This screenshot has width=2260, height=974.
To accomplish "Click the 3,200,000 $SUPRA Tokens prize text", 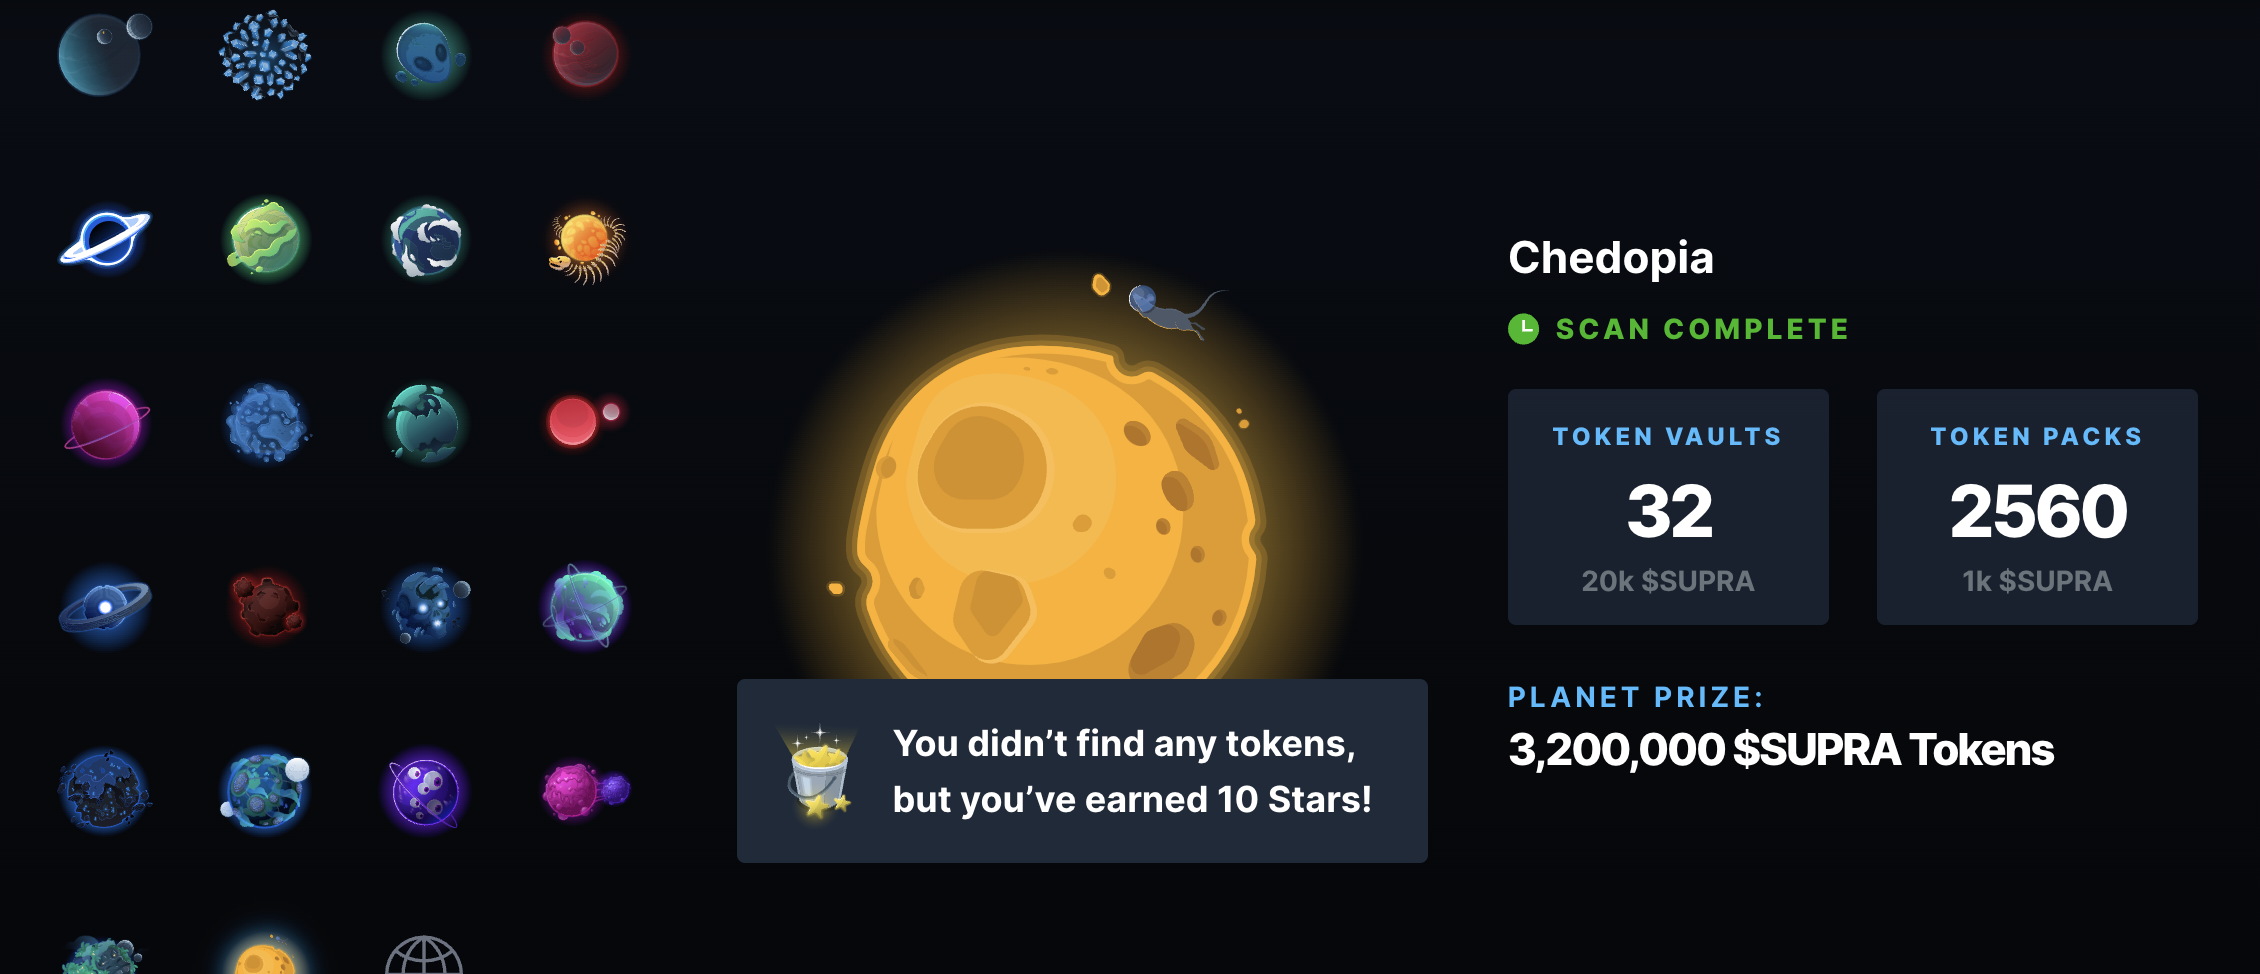I will 1780,750.
